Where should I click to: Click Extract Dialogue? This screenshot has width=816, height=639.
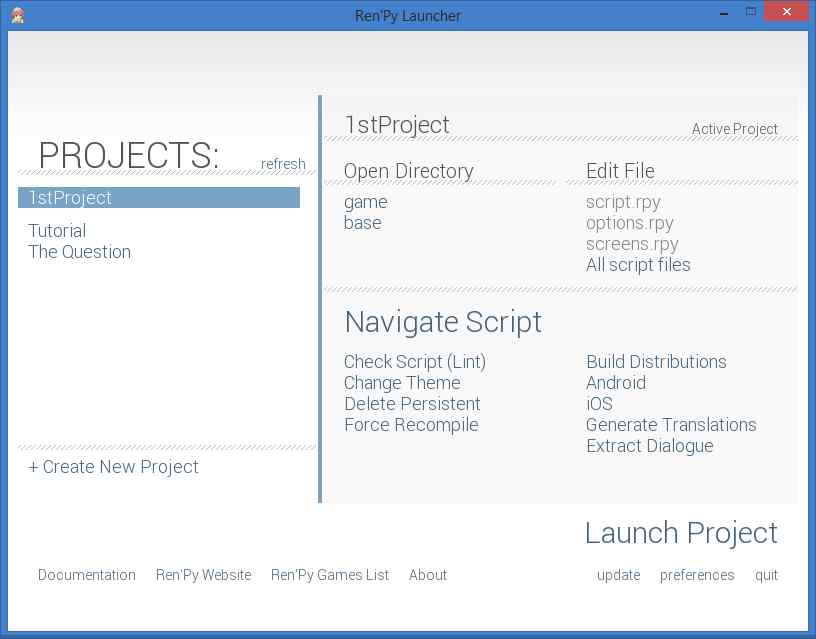pyautogui.click(x=649, y=446)
